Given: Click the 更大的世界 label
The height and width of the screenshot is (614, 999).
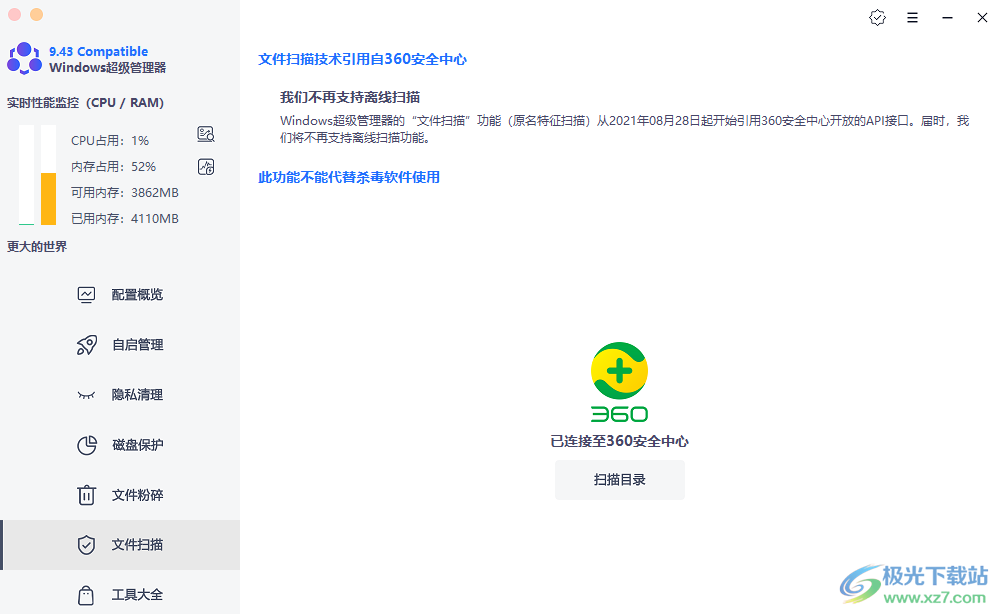Looking at the screenshot, I should click(x=37, y=246).
